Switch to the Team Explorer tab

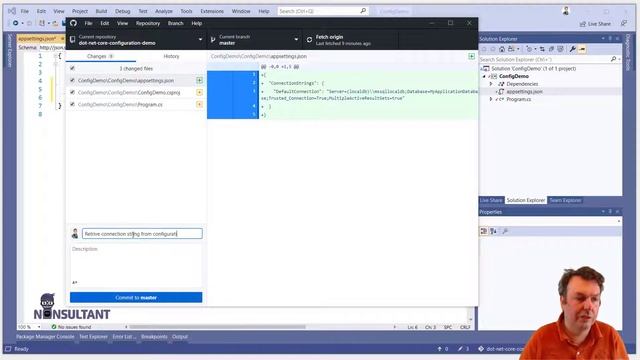[x=565, y=200]
